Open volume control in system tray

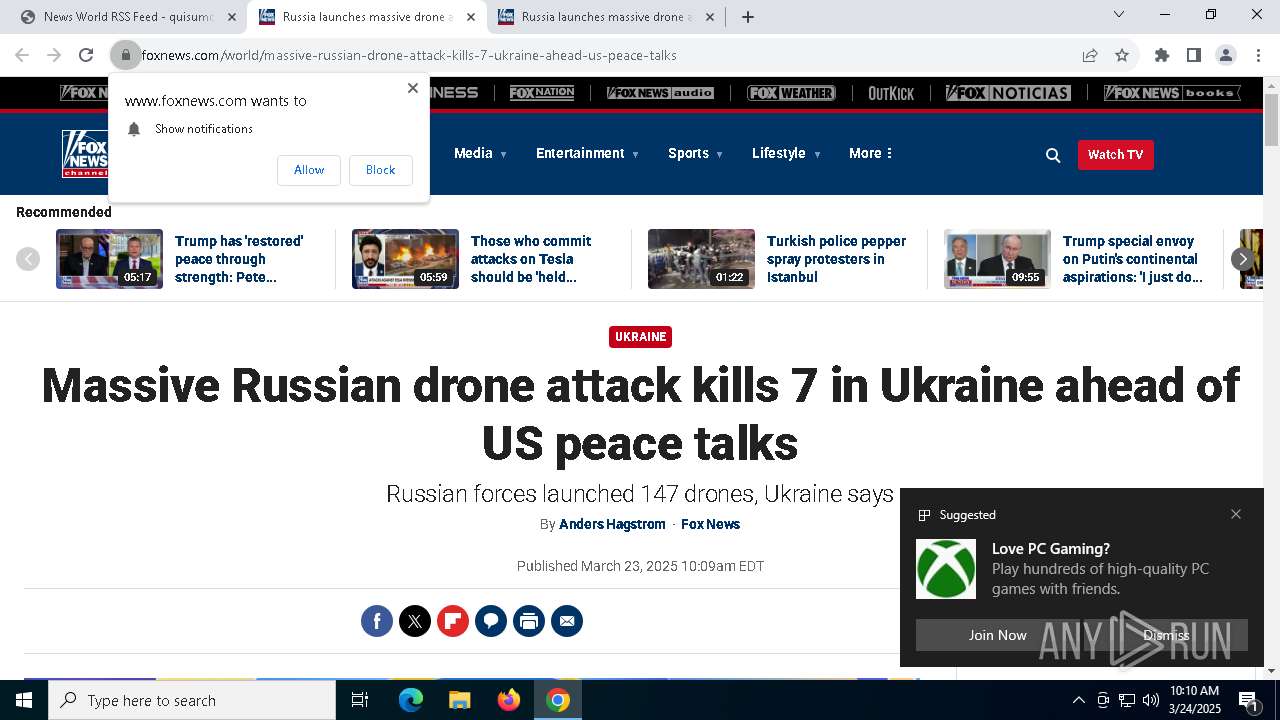tap(1151, 700)
